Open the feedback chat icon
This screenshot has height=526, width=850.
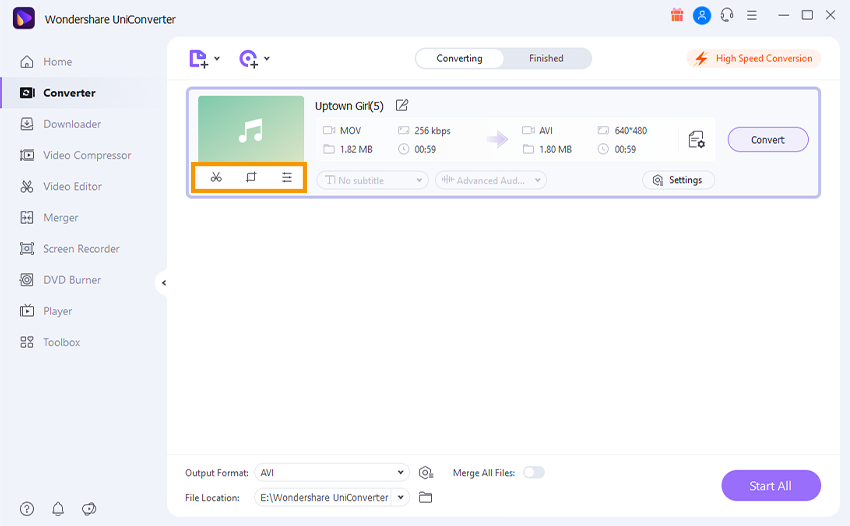point(89,509)
